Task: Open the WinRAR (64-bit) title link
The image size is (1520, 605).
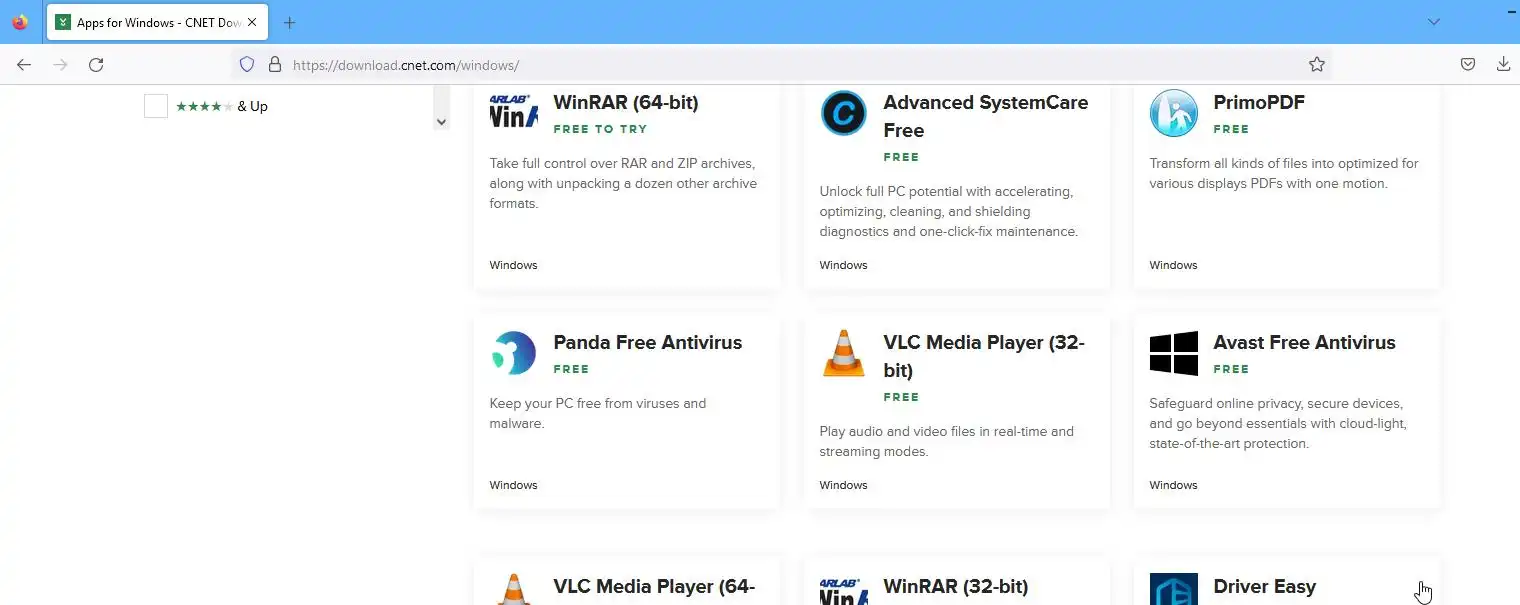Action: pos(626,102)
